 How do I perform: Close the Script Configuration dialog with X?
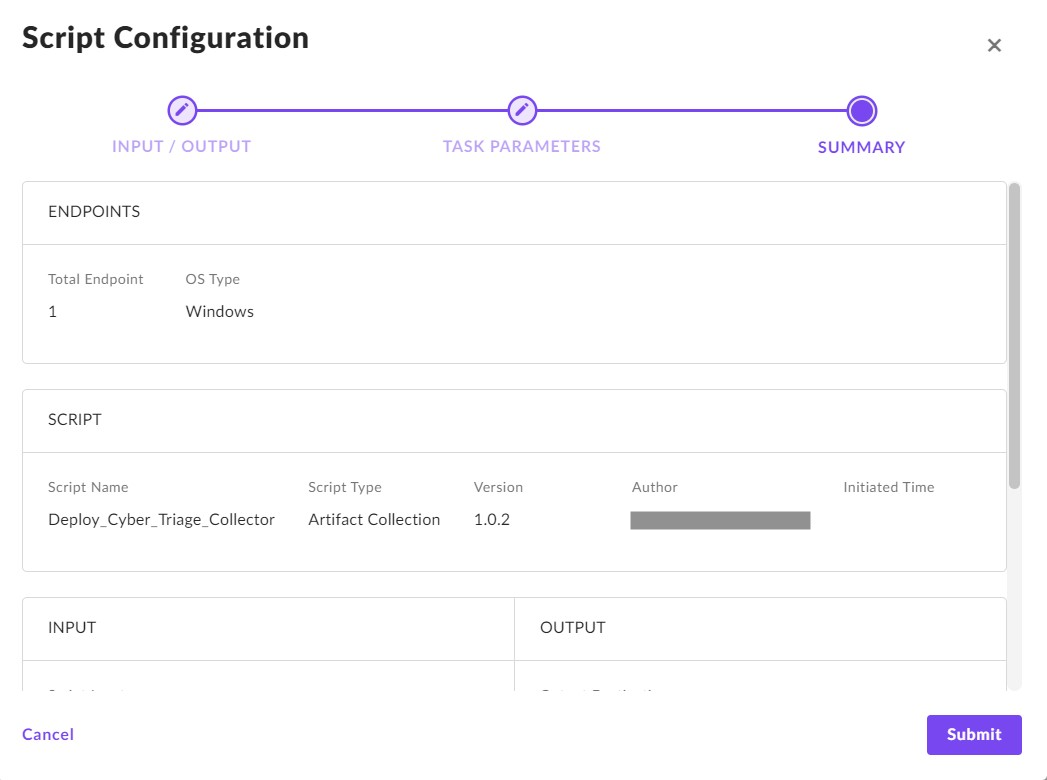[x=994, y=45]
